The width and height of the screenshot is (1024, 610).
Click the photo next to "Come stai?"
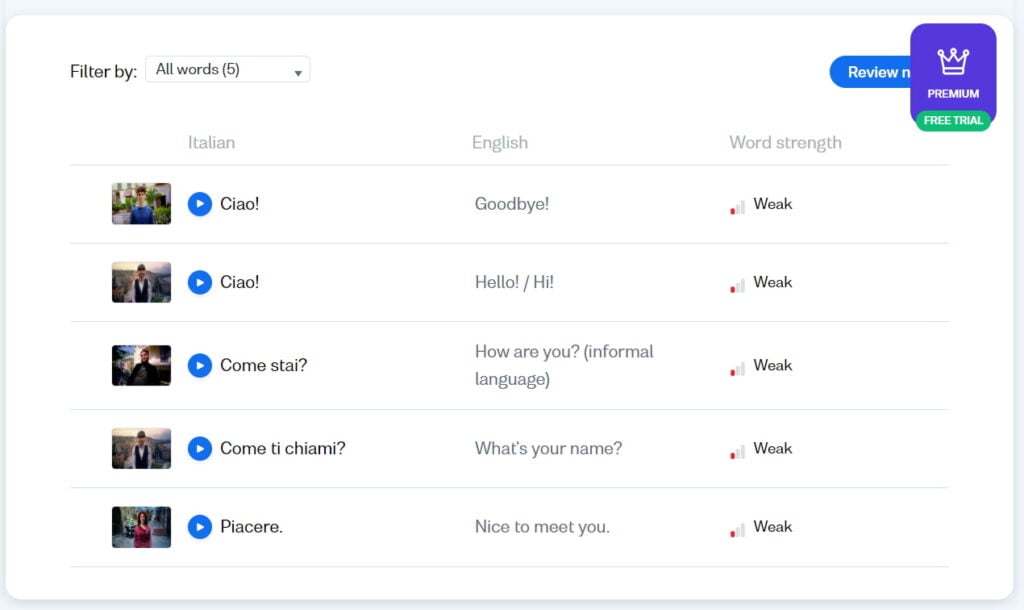(141, 365)
